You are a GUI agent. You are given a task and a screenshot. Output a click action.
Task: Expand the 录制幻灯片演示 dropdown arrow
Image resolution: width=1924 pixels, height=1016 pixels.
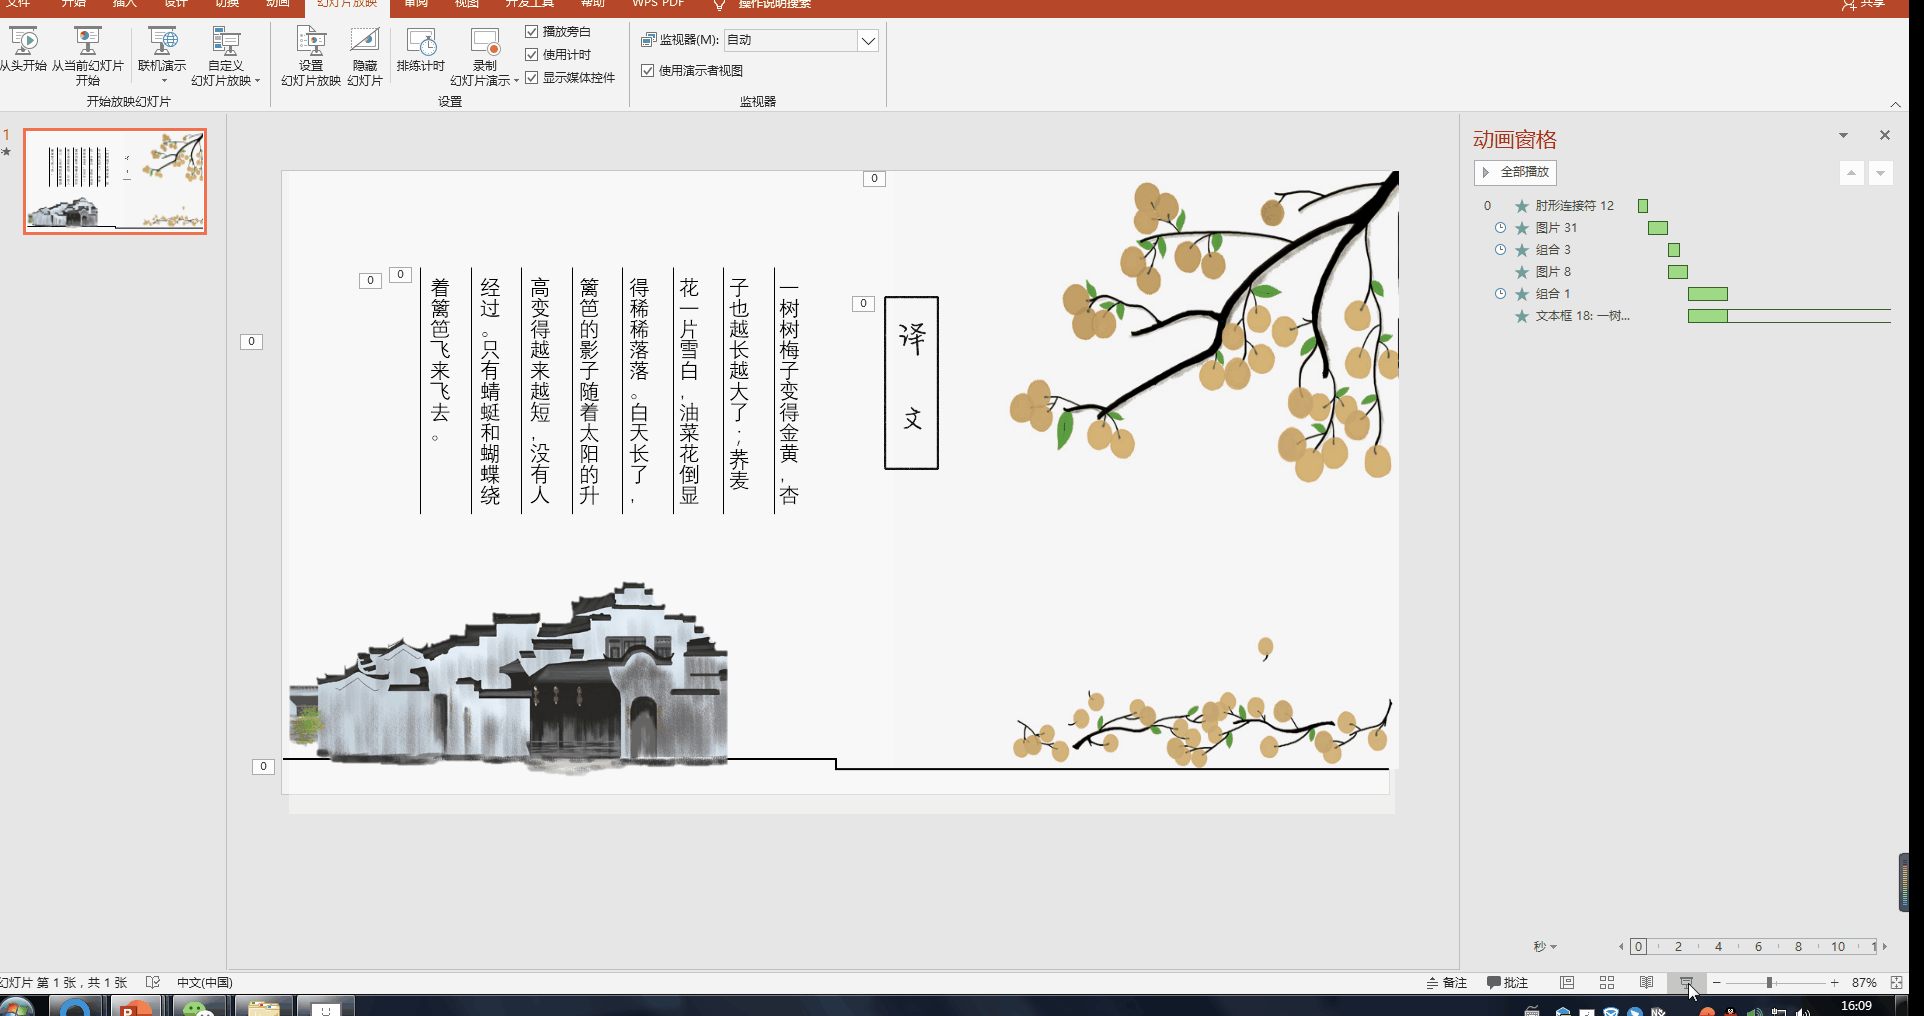(516, 81)
